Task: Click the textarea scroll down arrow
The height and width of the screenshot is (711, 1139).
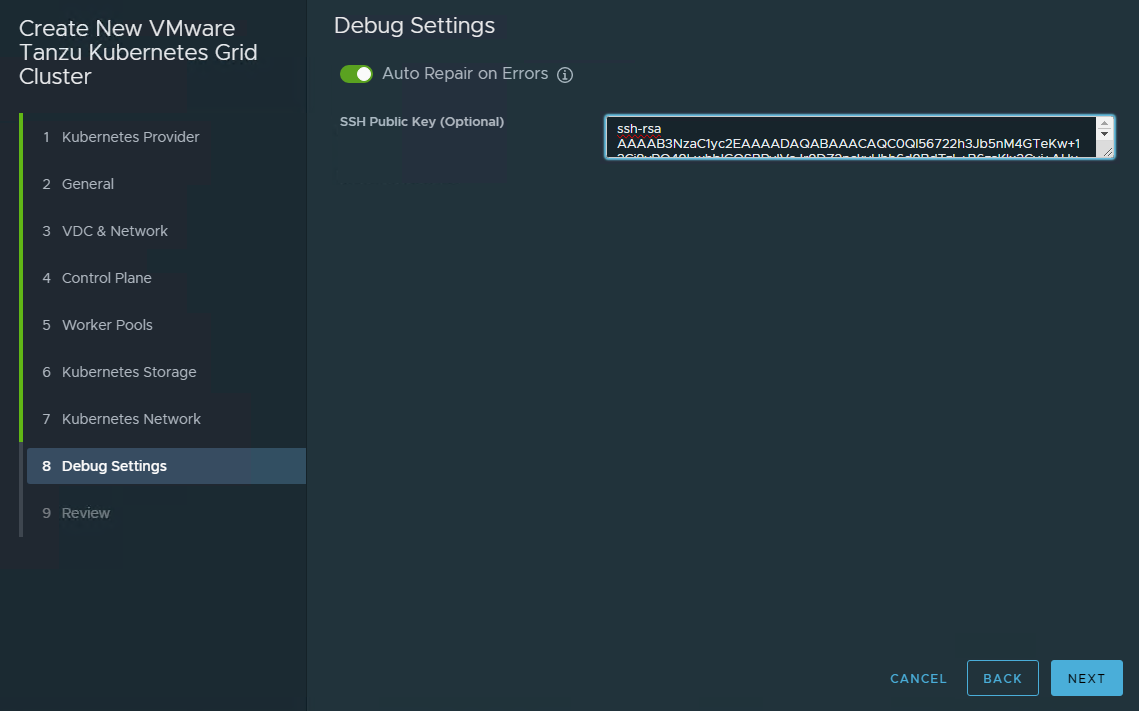Action: [1104, 134]
